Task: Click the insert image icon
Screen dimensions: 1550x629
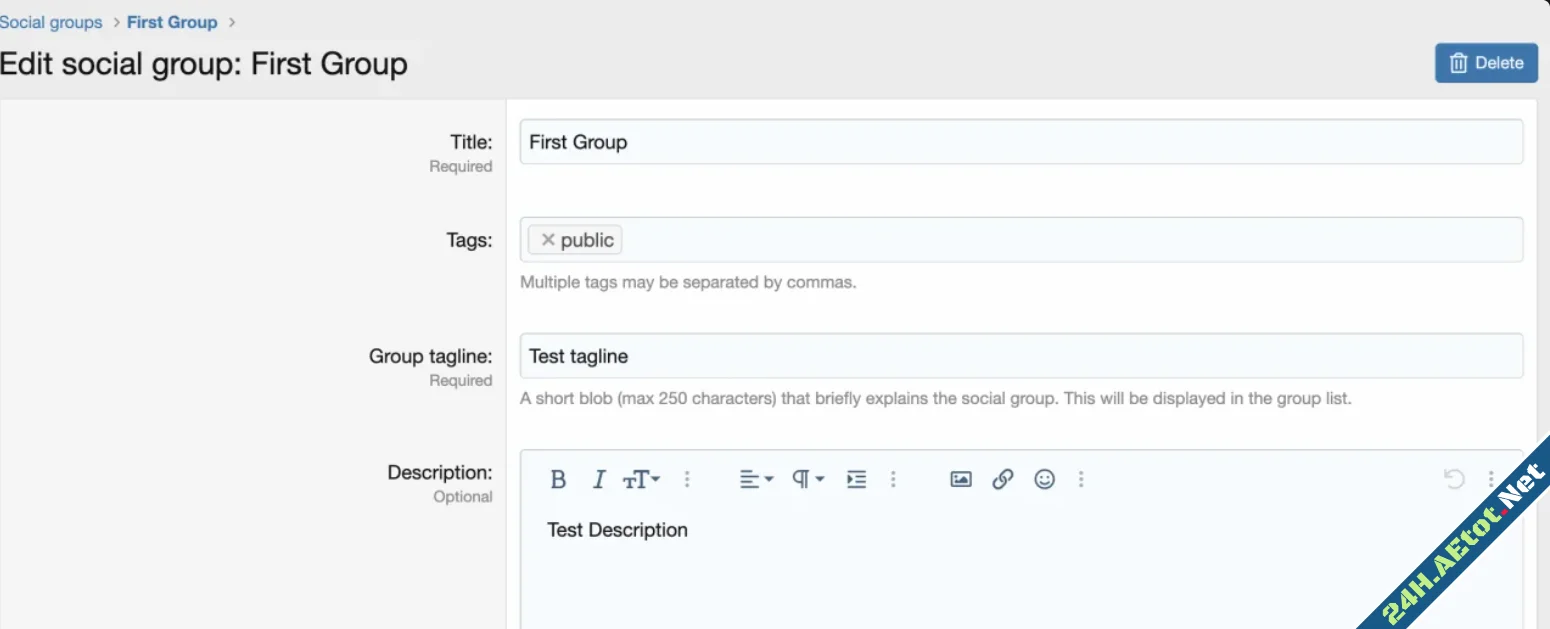Action: tap(960, 480)
